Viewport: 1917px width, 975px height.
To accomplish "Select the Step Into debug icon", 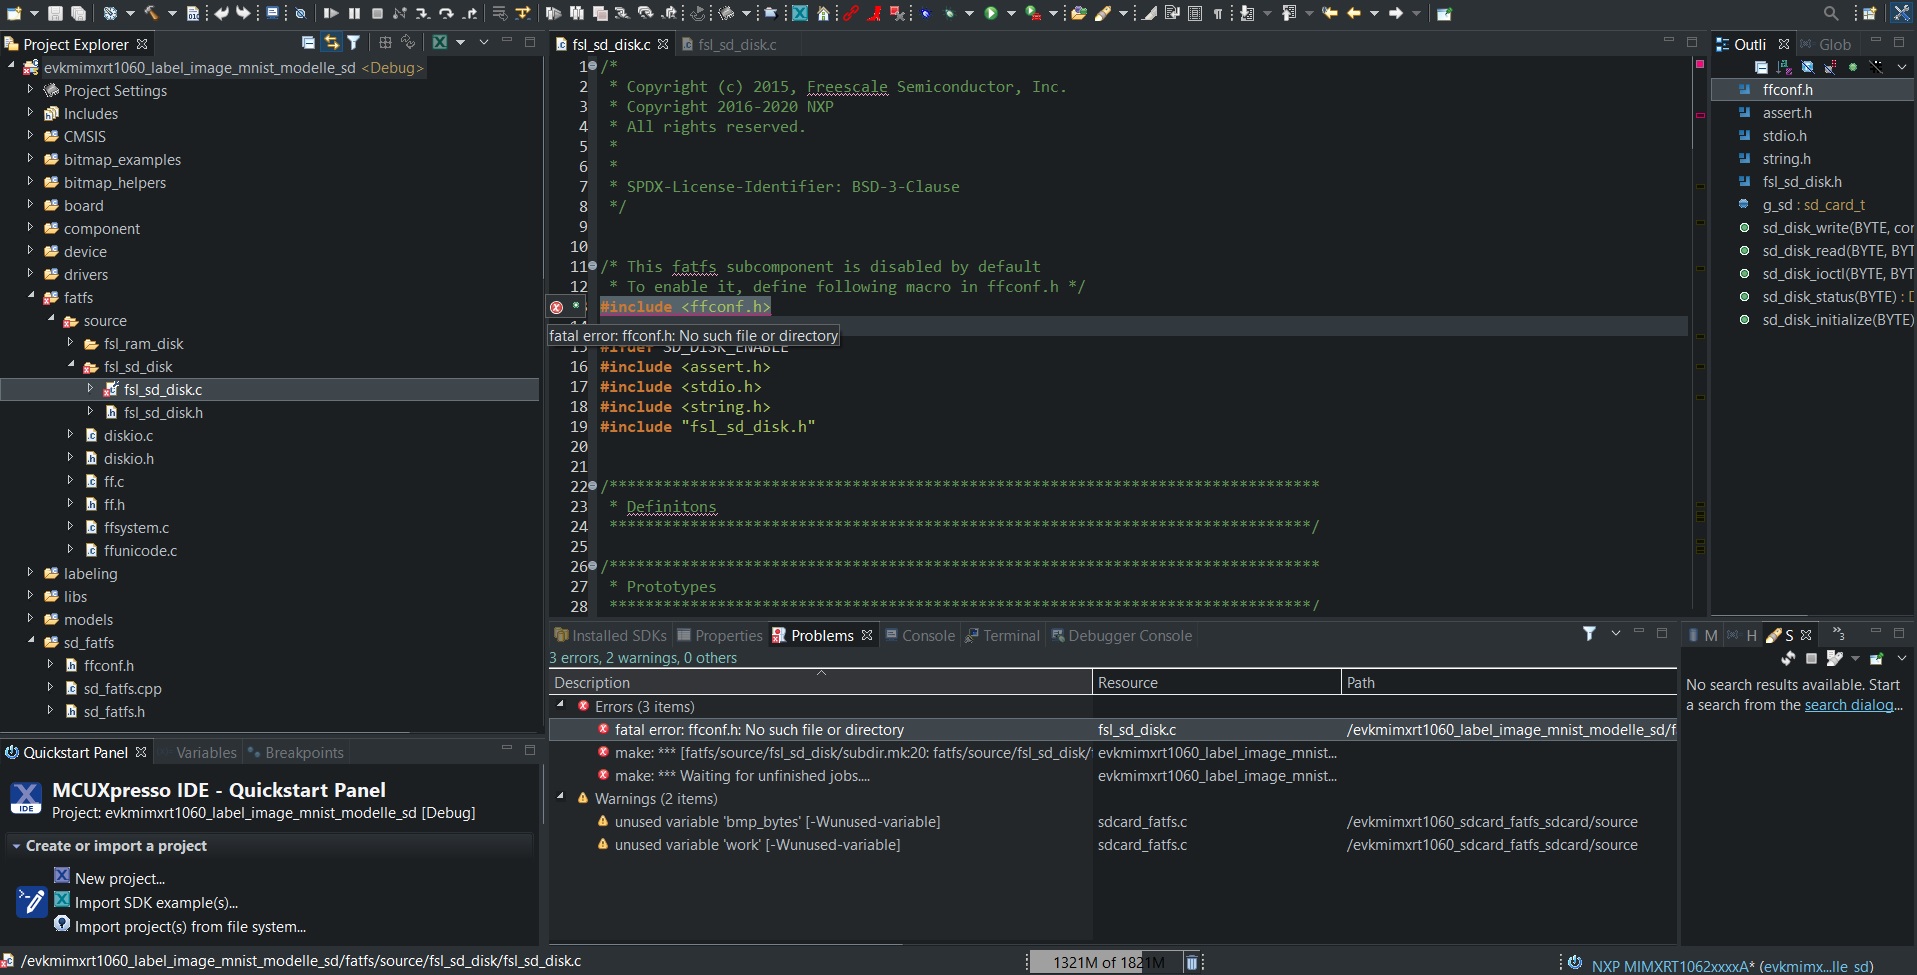I will [423, 13].
